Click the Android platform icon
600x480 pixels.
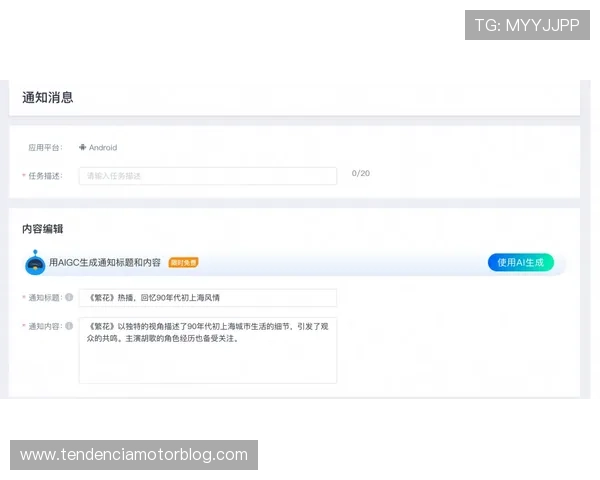point(82,147)
